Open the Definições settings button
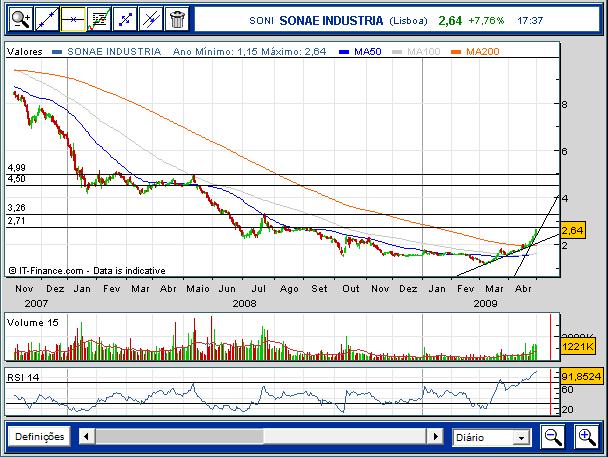Viewport: 608px width, 457px height. 39,436
